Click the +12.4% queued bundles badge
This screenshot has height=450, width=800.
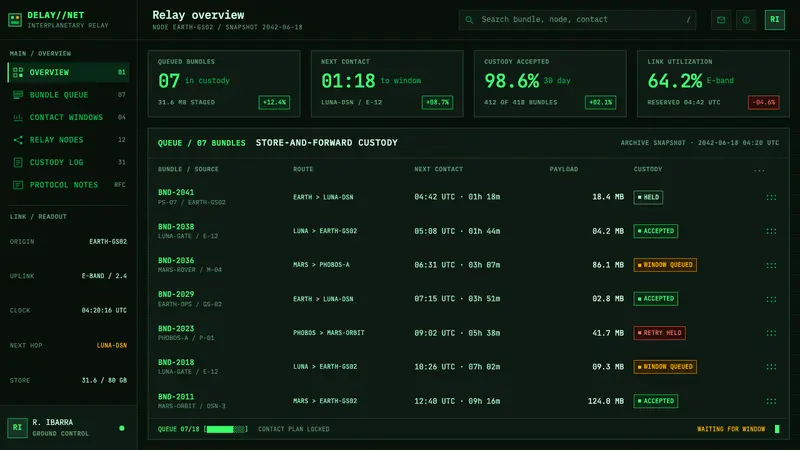click(x=274, y=103)
